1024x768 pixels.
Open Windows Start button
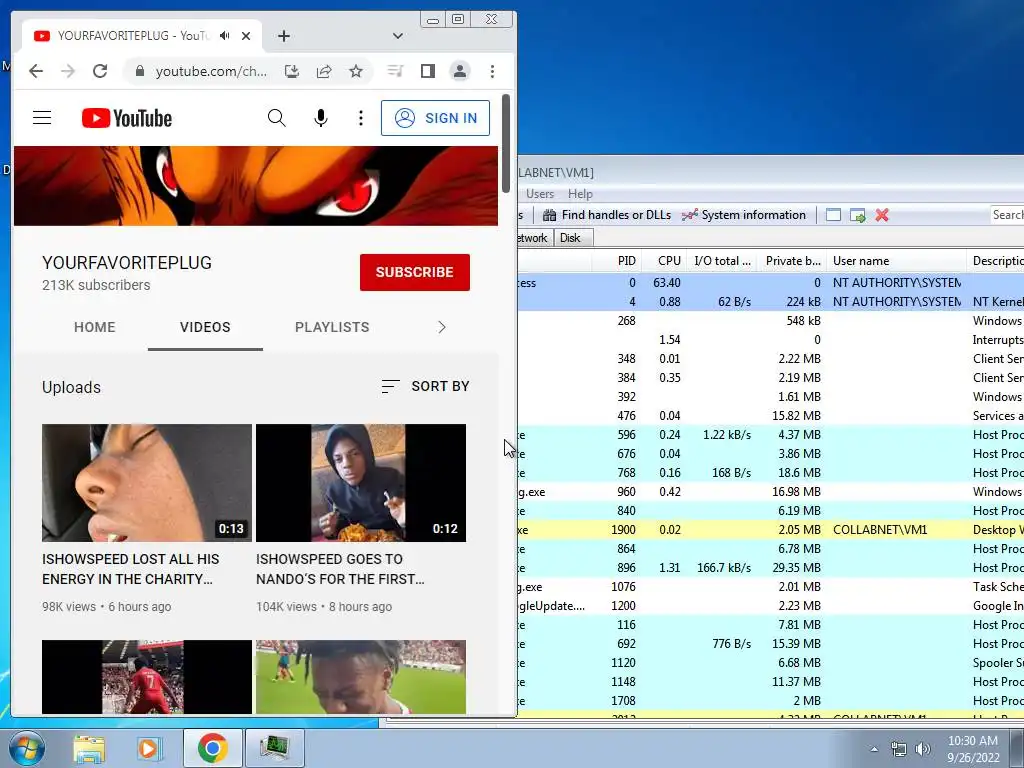tap(26, 748)
